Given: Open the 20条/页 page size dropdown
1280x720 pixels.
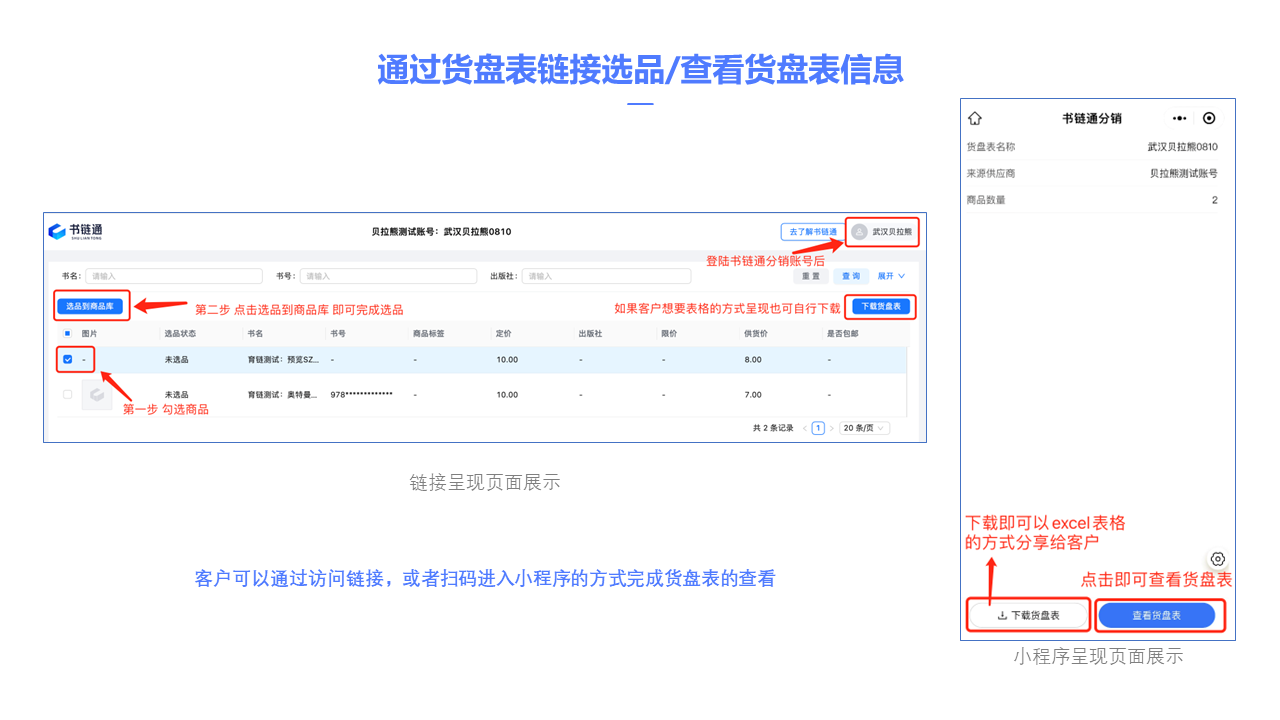Looking at the screenshot, I should [864, 428].
